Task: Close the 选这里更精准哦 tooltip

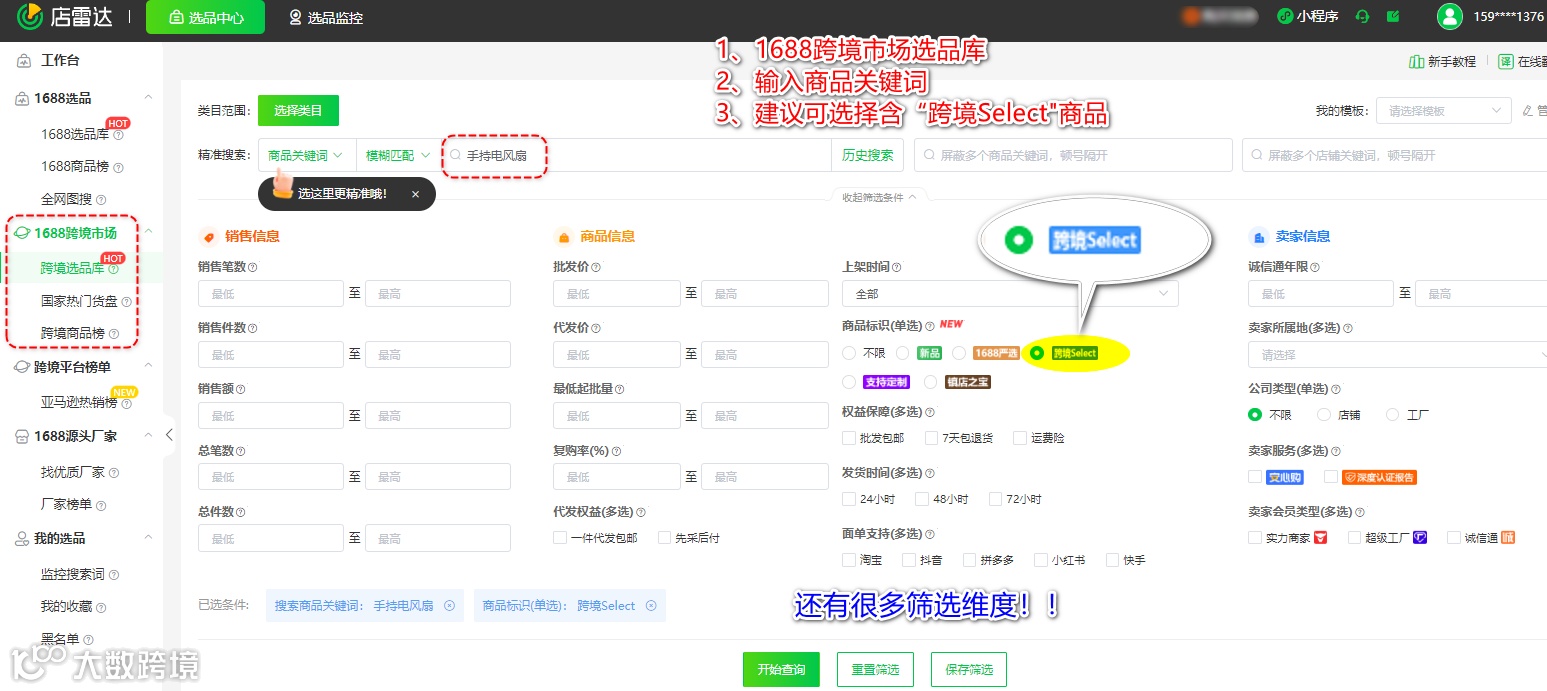Action: [415, 194]
